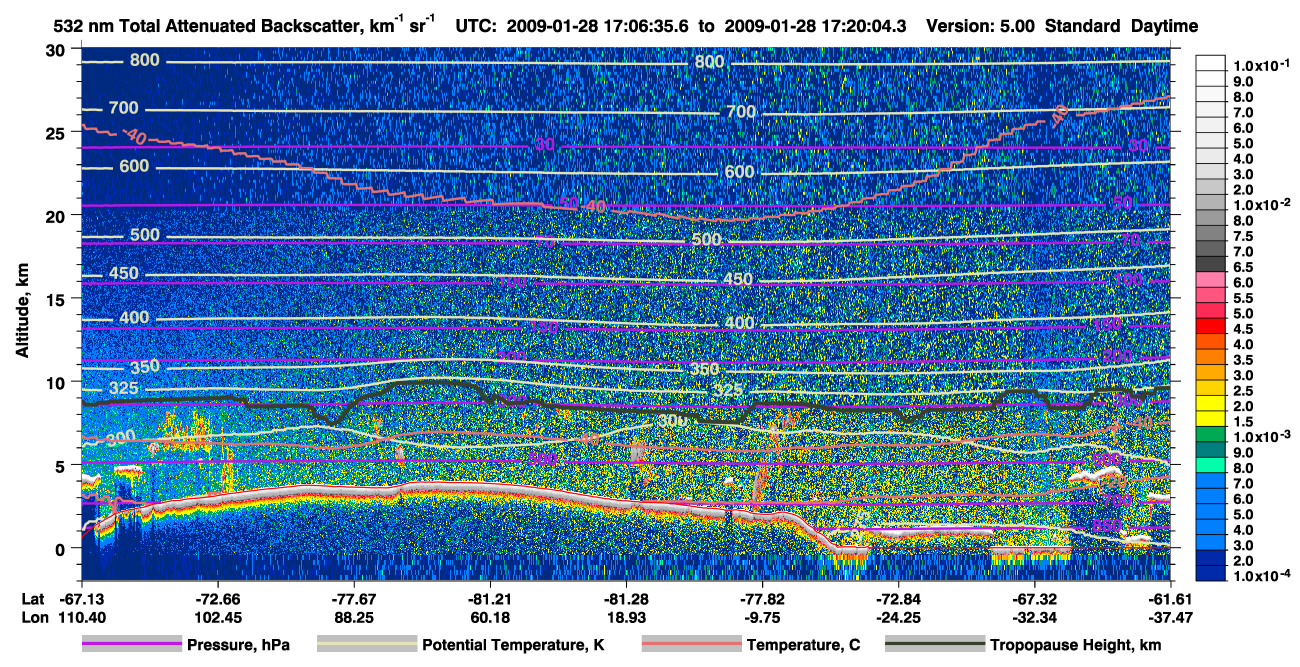Click latitude value -67.13
The height and width of the screenshot is (667, 1300).
pos(81,598)
